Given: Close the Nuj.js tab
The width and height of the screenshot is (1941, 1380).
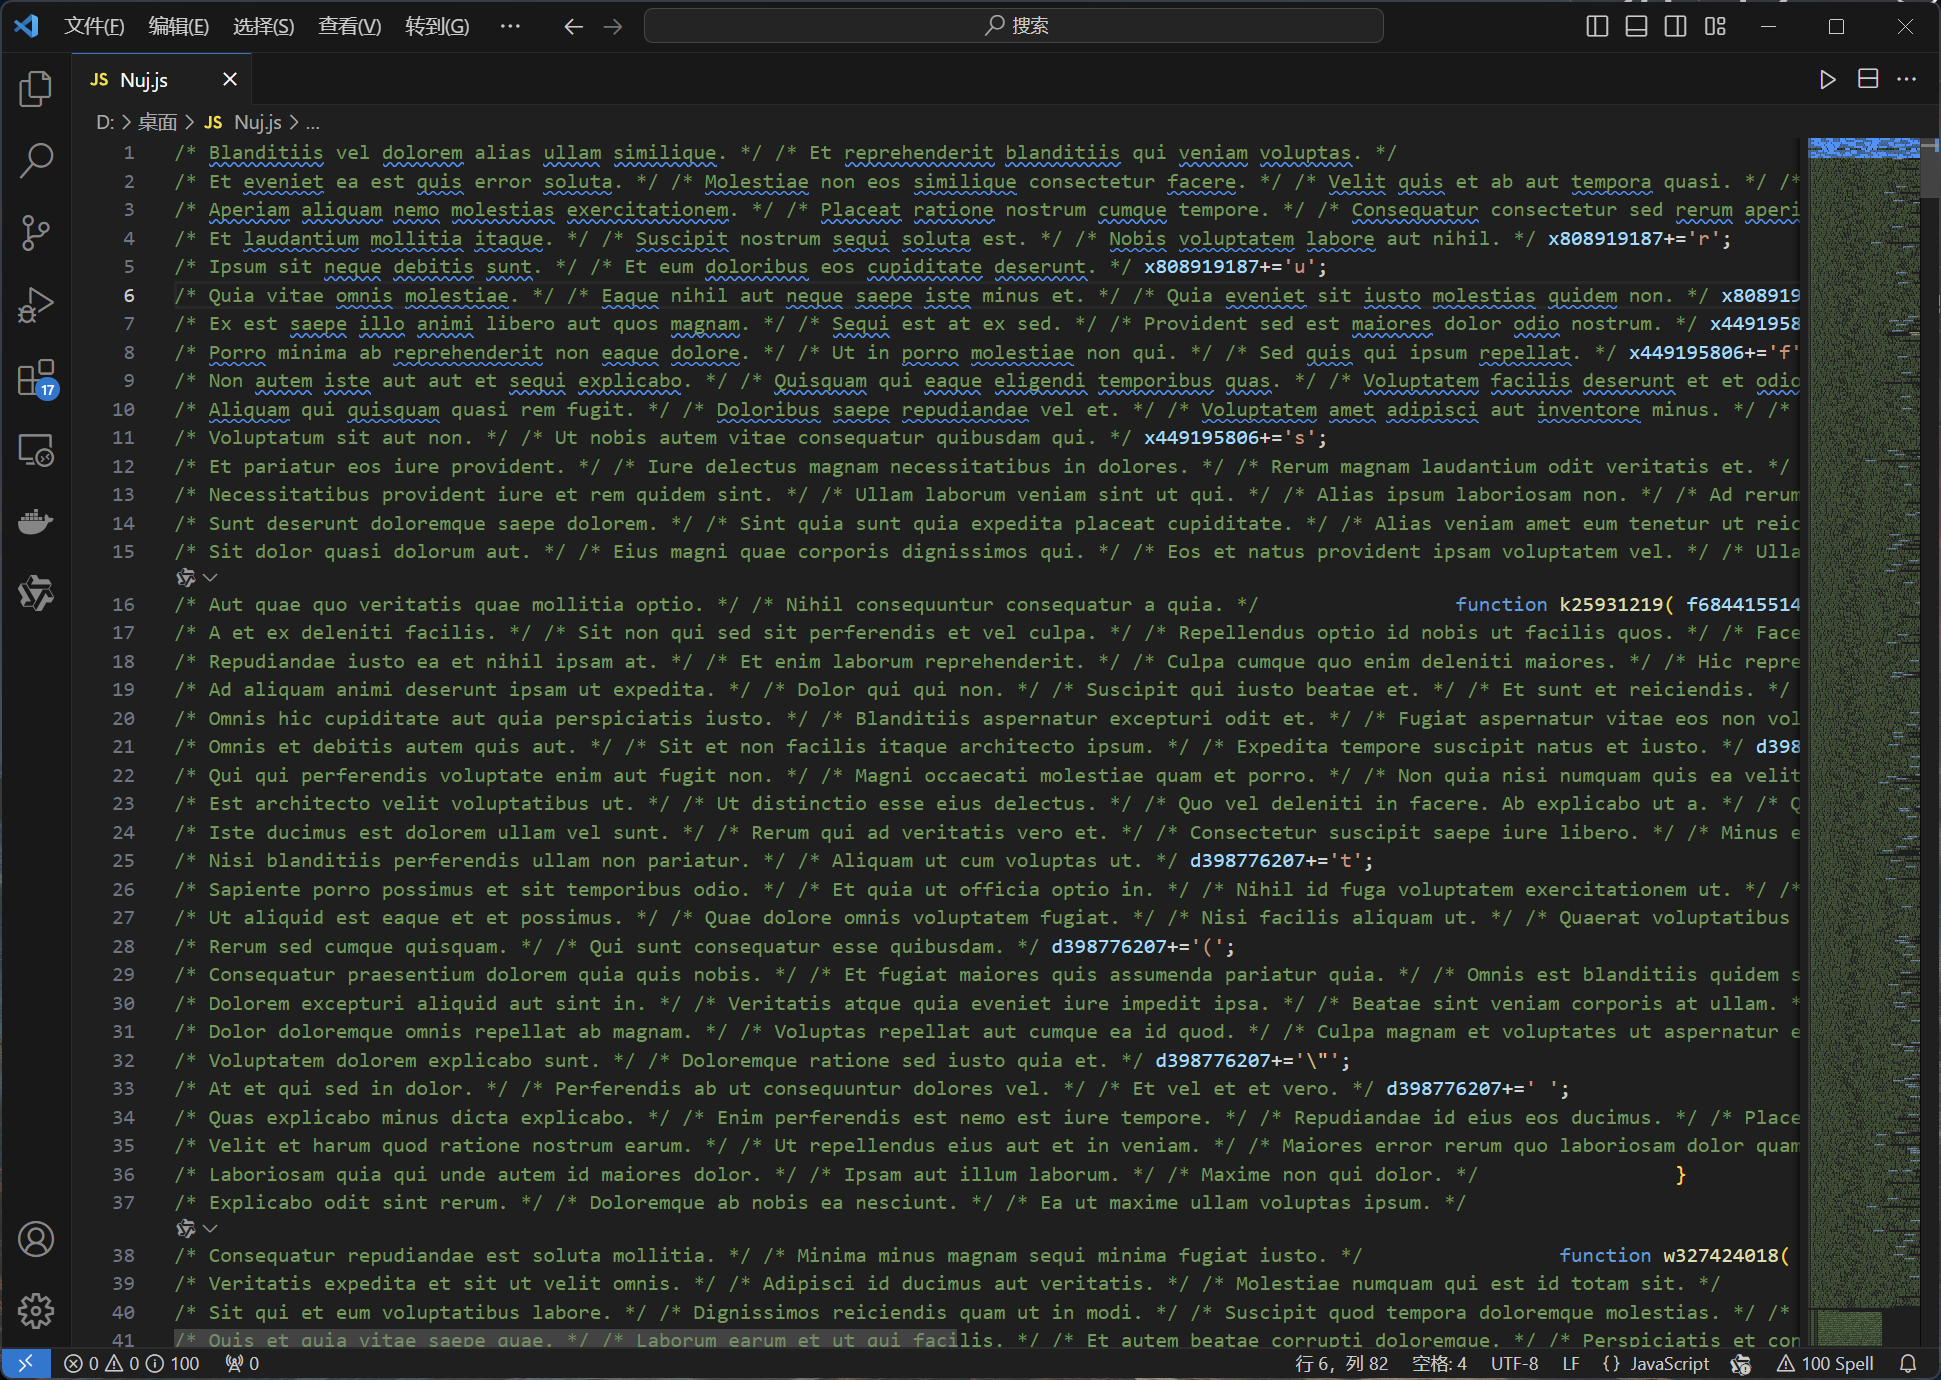Looking at the screenshot, I should click(230, 79).
